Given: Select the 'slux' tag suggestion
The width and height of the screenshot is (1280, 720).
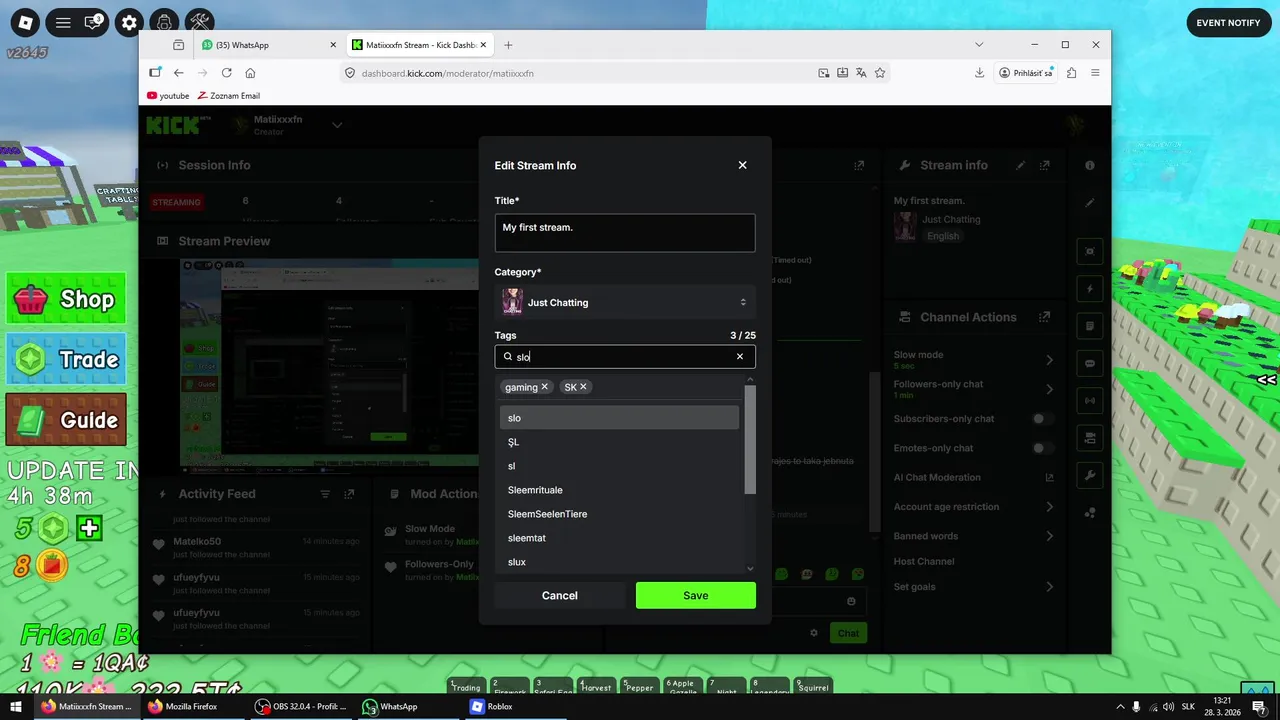Looking at the screenshot, I should pos(619,562).
